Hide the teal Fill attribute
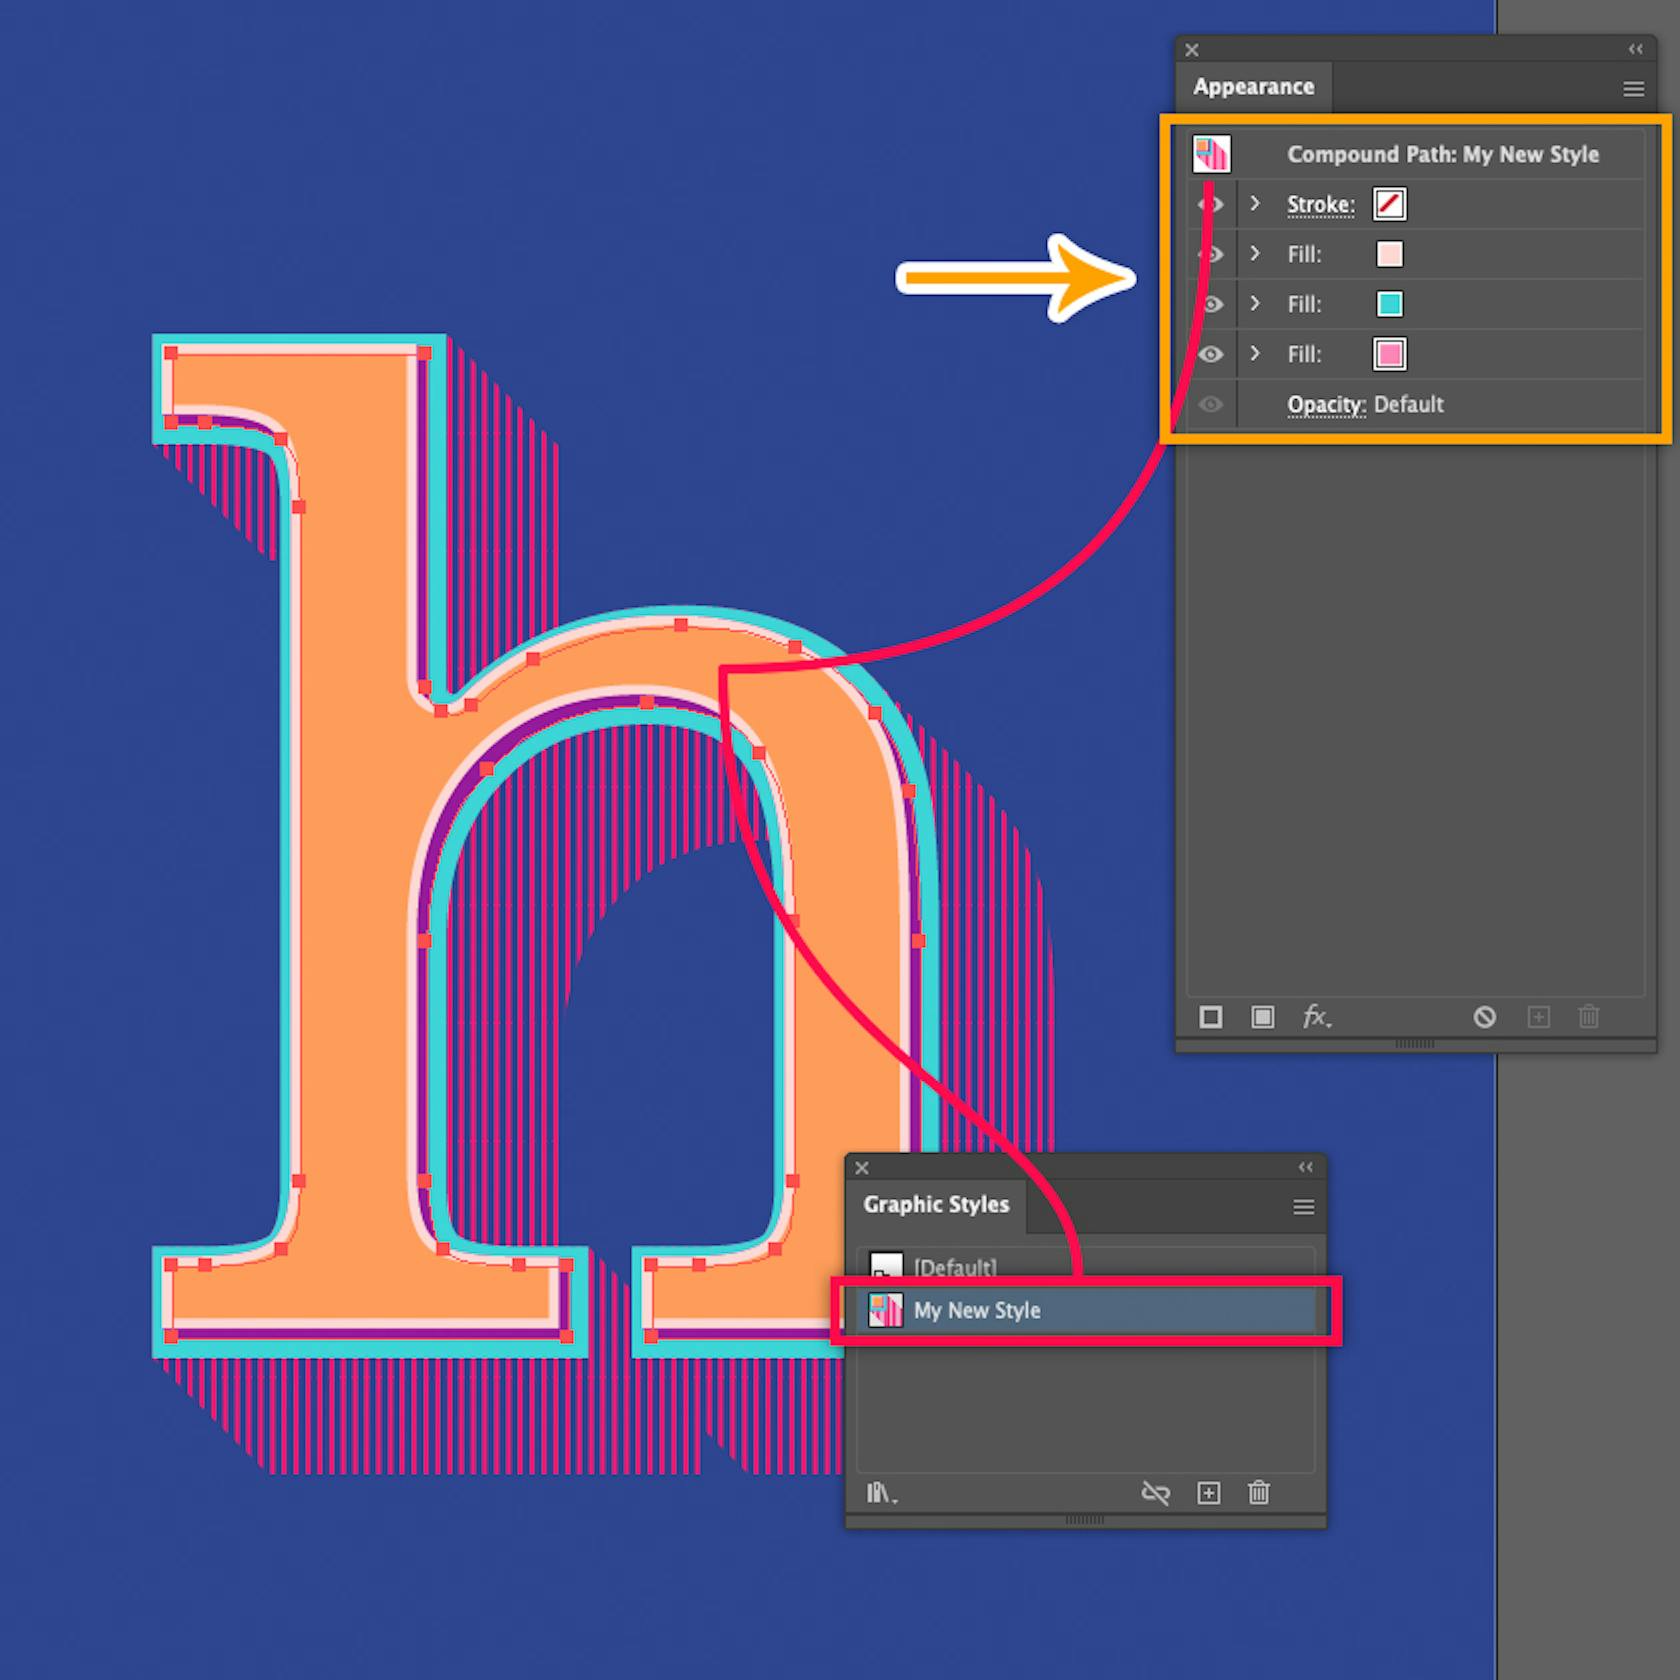1680x1680 pixels. [x=1211, y=305]
